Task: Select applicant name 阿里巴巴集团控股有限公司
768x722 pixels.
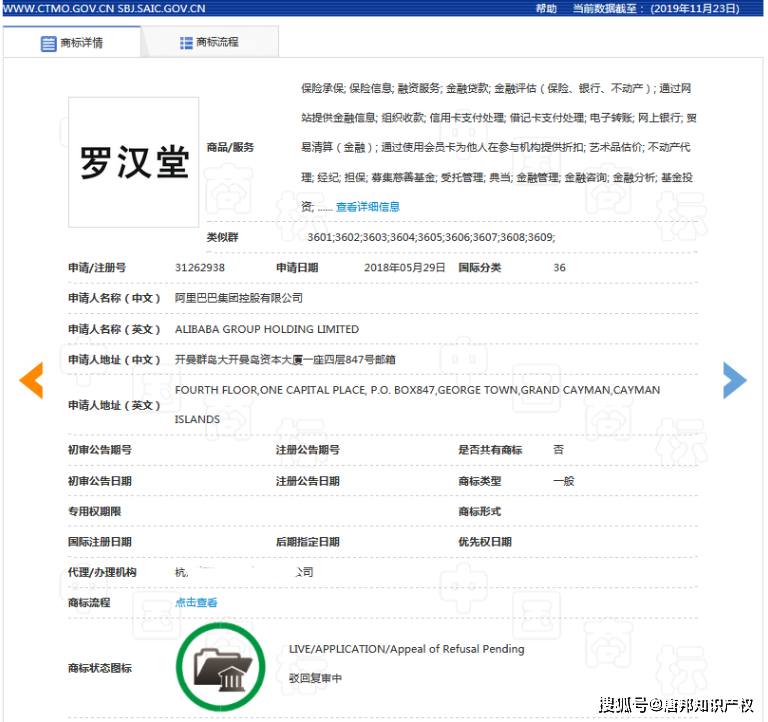Action: point(238,298)
